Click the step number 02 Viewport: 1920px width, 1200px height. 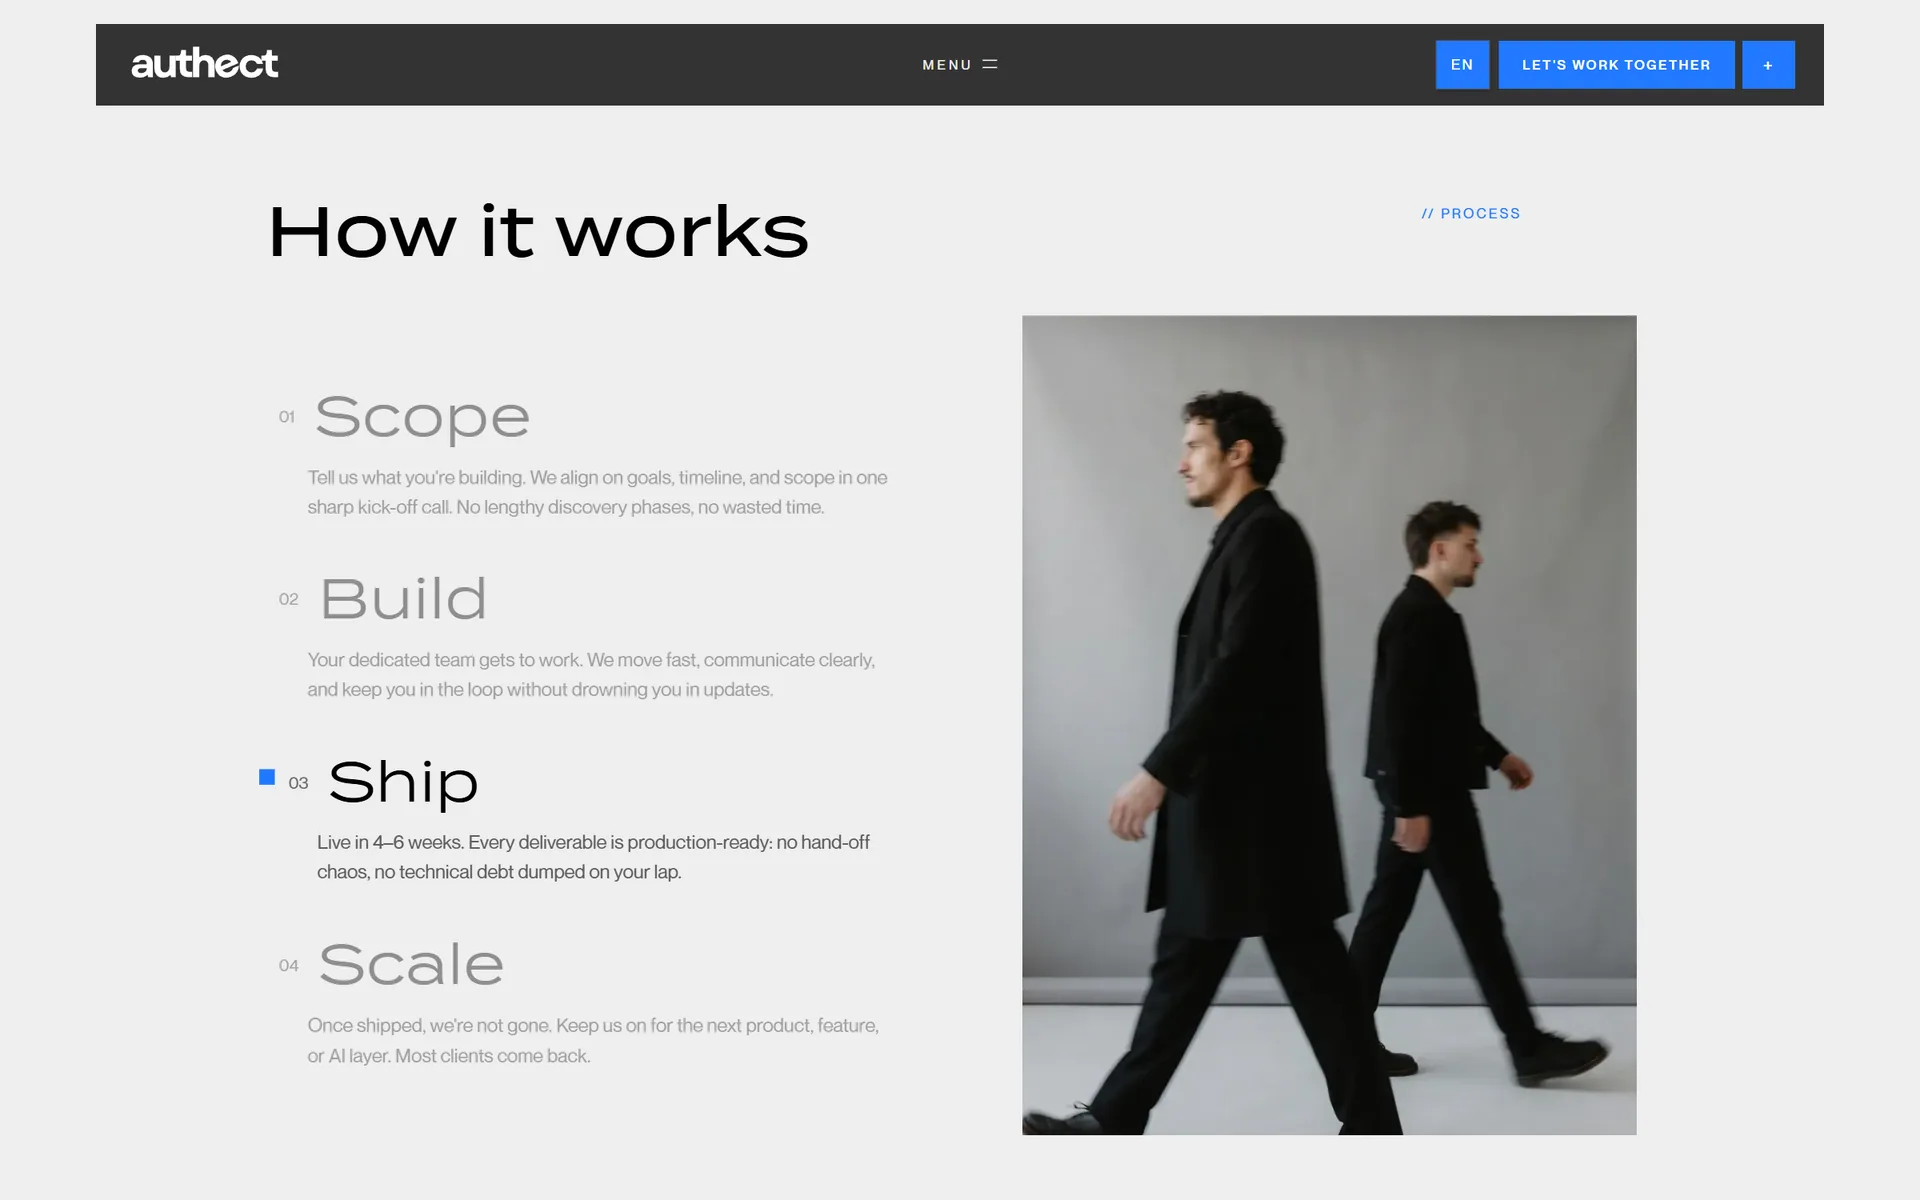click(x=289, y=599)
